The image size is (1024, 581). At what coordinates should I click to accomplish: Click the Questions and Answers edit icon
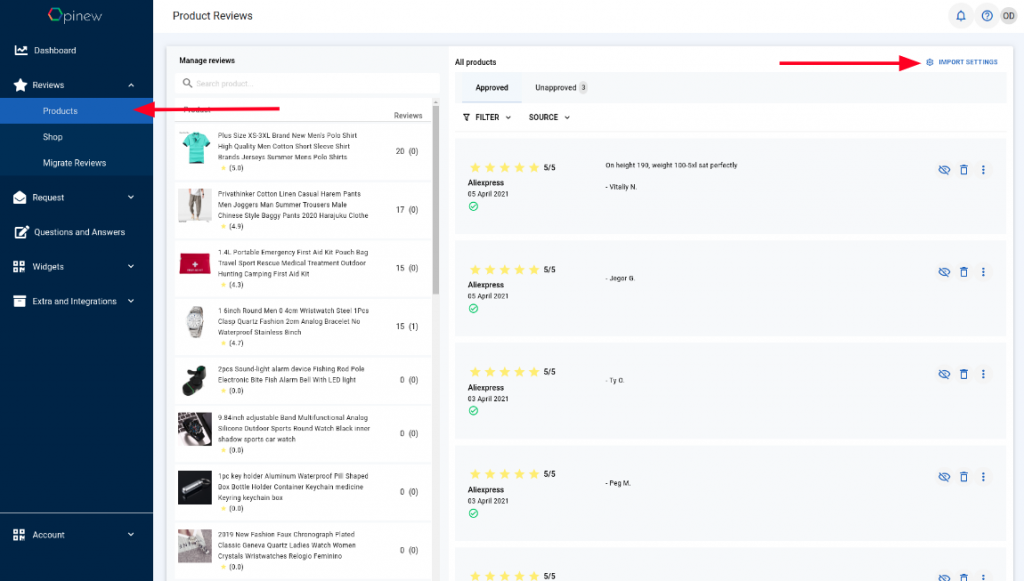21,232
